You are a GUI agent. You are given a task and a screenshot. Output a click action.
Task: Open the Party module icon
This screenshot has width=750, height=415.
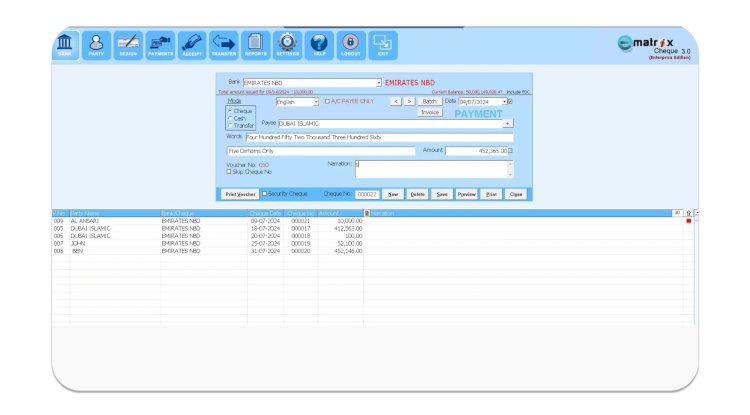coord(96,46)
